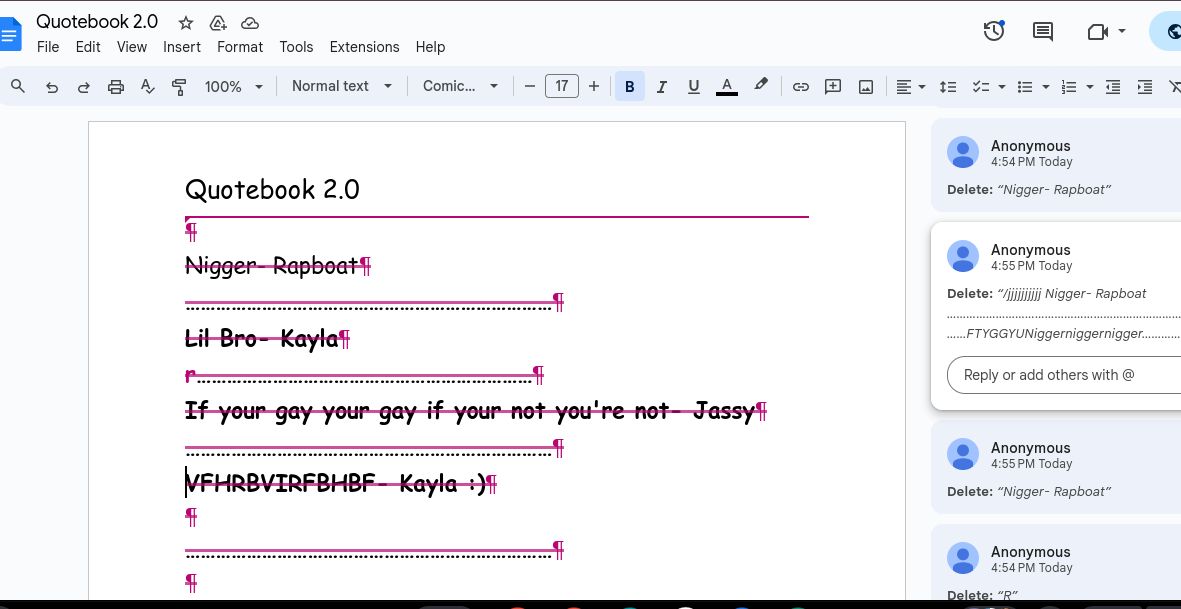Decrease font size with minus button
1181x609 pixels.
pos(530,87)
